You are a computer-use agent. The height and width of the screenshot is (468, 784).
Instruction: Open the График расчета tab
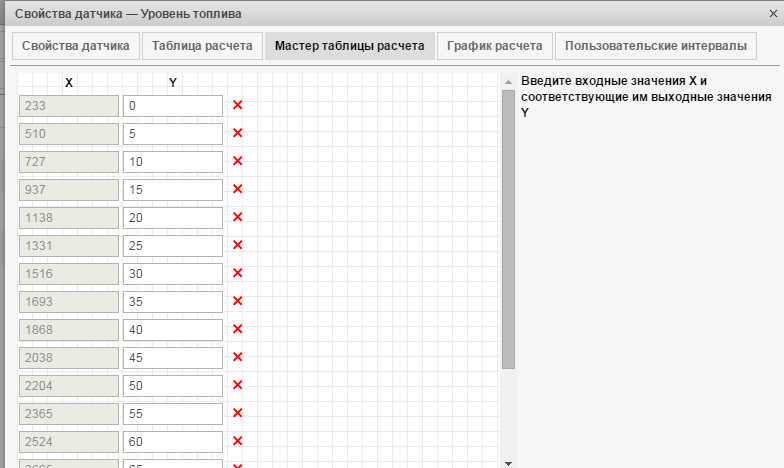coord(495,46)
